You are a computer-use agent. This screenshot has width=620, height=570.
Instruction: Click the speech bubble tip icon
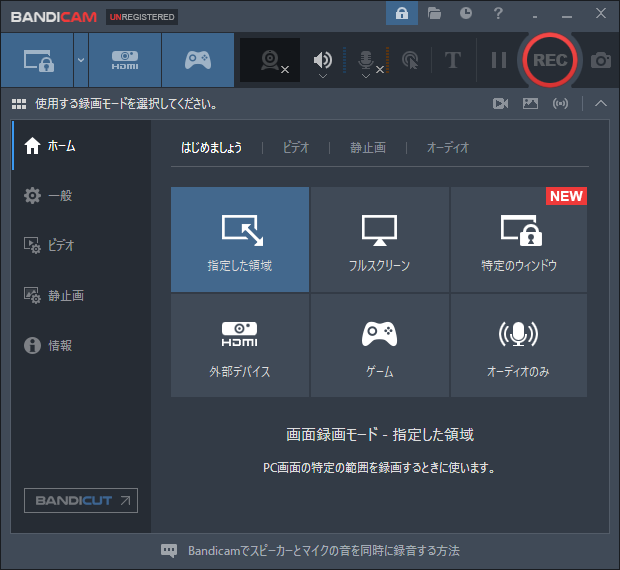(169, 551)
